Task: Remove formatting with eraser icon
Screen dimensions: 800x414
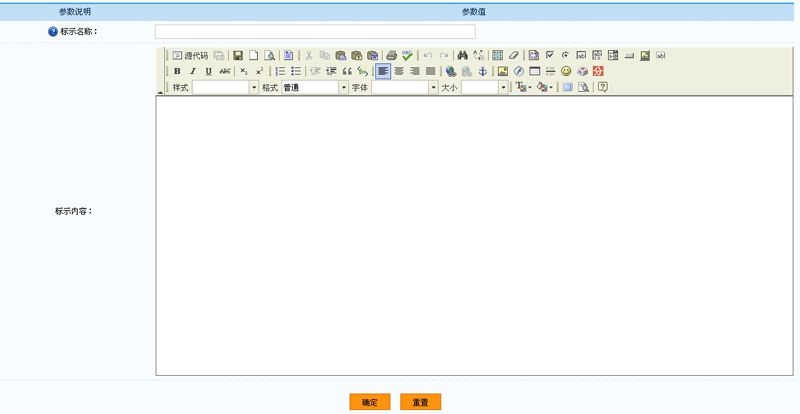Action: coord(513,56)
